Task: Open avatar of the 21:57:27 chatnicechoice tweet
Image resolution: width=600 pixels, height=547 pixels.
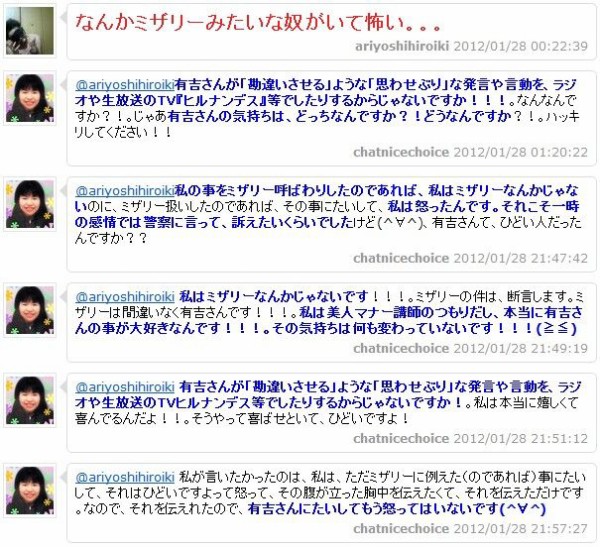Action: (x=30, y=491)
